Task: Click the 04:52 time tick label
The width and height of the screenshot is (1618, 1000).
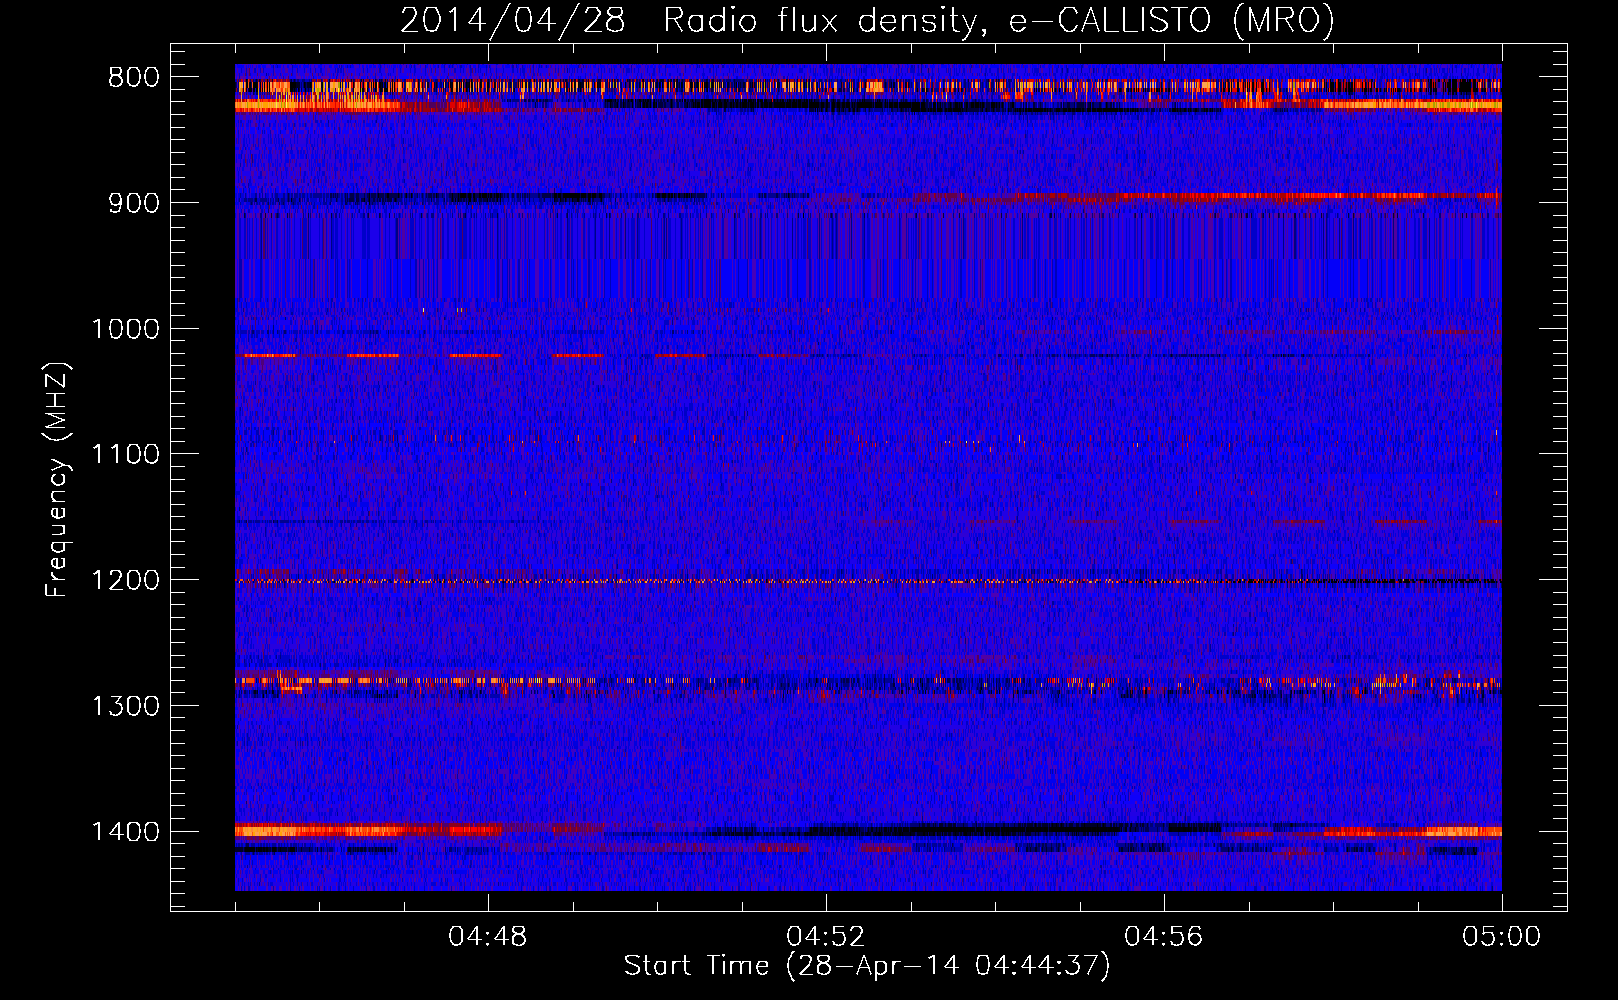Action: coord(826,937)
